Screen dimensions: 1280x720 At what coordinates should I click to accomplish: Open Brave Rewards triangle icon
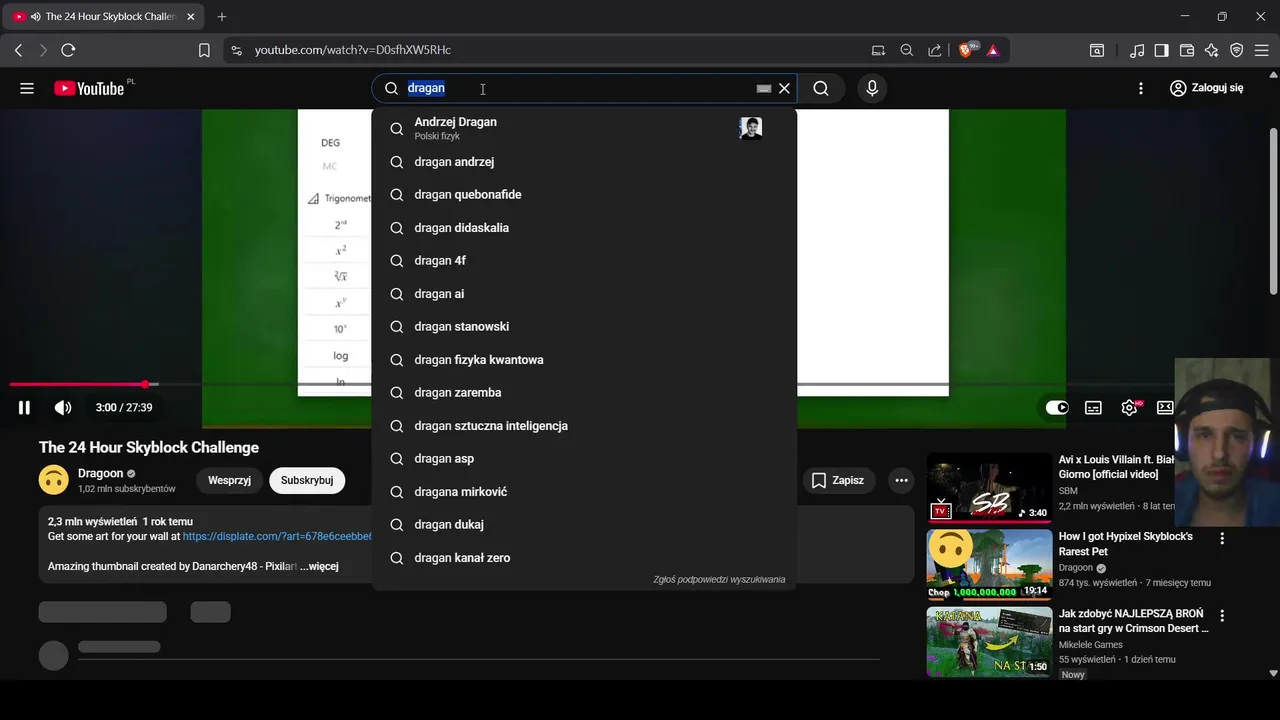pyautogui.click(x=993, y=50)
